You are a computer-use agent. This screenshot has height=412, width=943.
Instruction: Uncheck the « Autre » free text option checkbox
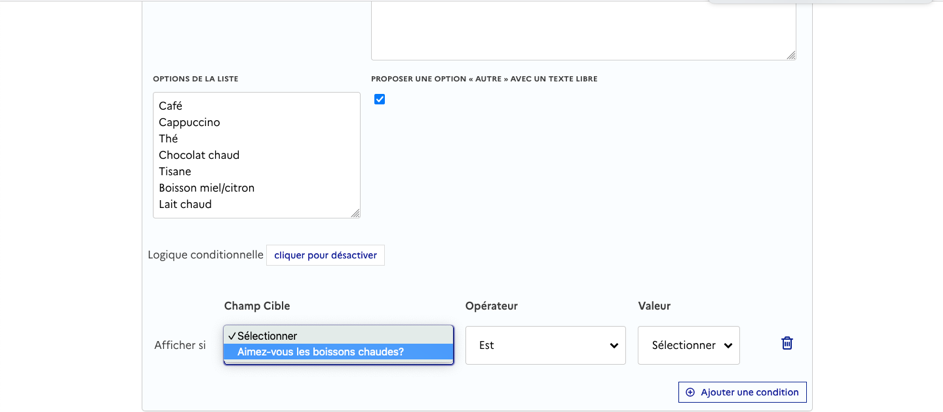tap(380, 99)
